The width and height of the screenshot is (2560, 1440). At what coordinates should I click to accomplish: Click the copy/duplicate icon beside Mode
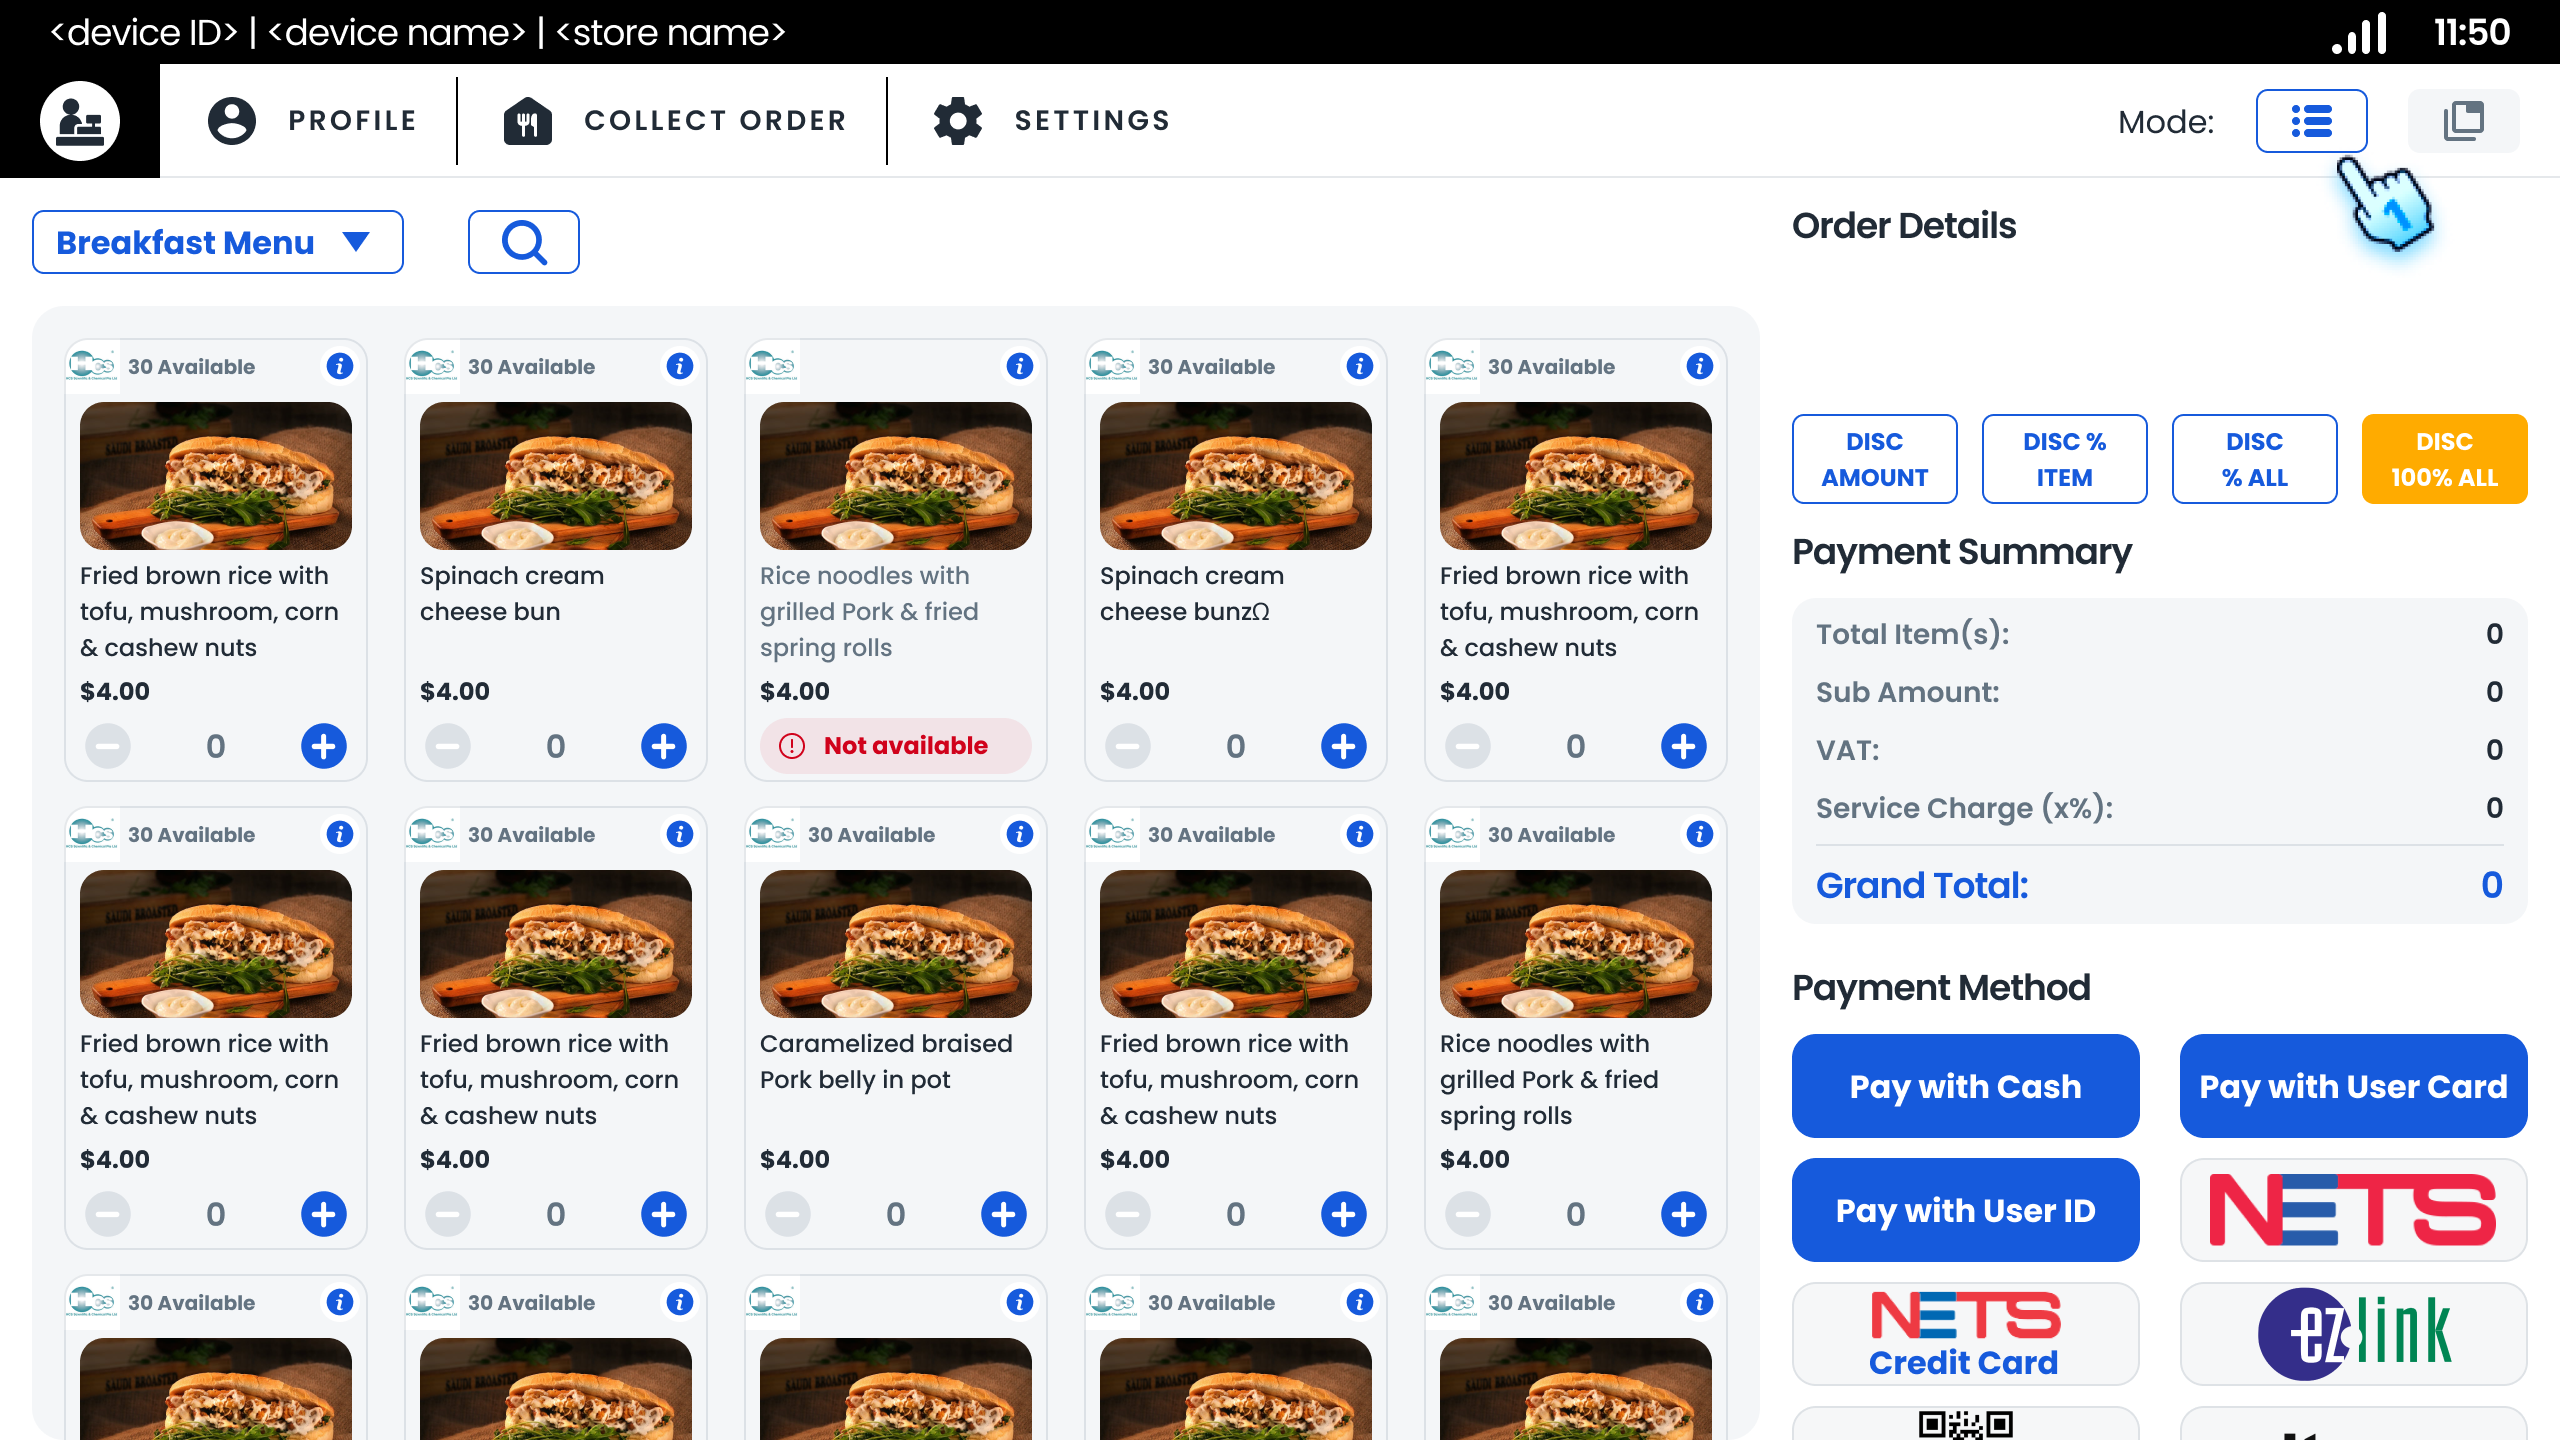pos(2463,120)
